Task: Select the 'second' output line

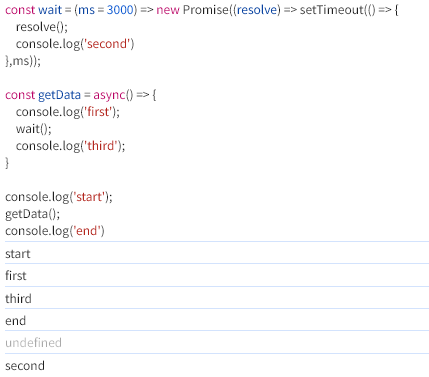Action: [217, 366]
